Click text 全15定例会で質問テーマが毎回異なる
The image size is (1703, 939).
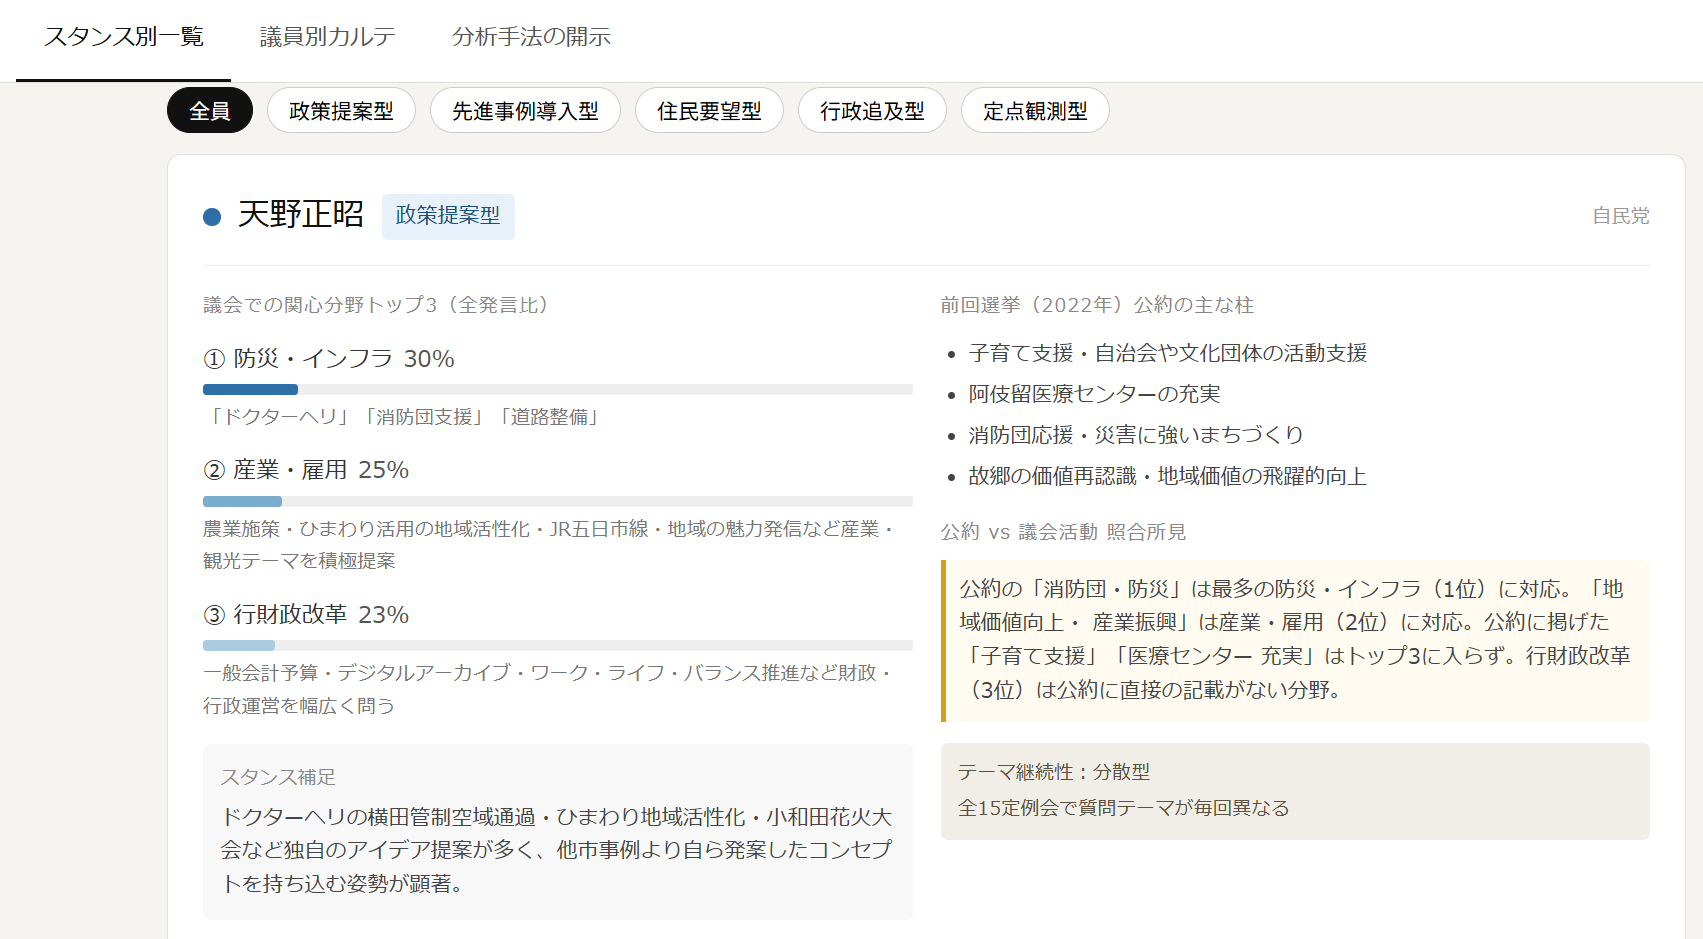[x=1124, y=808]
